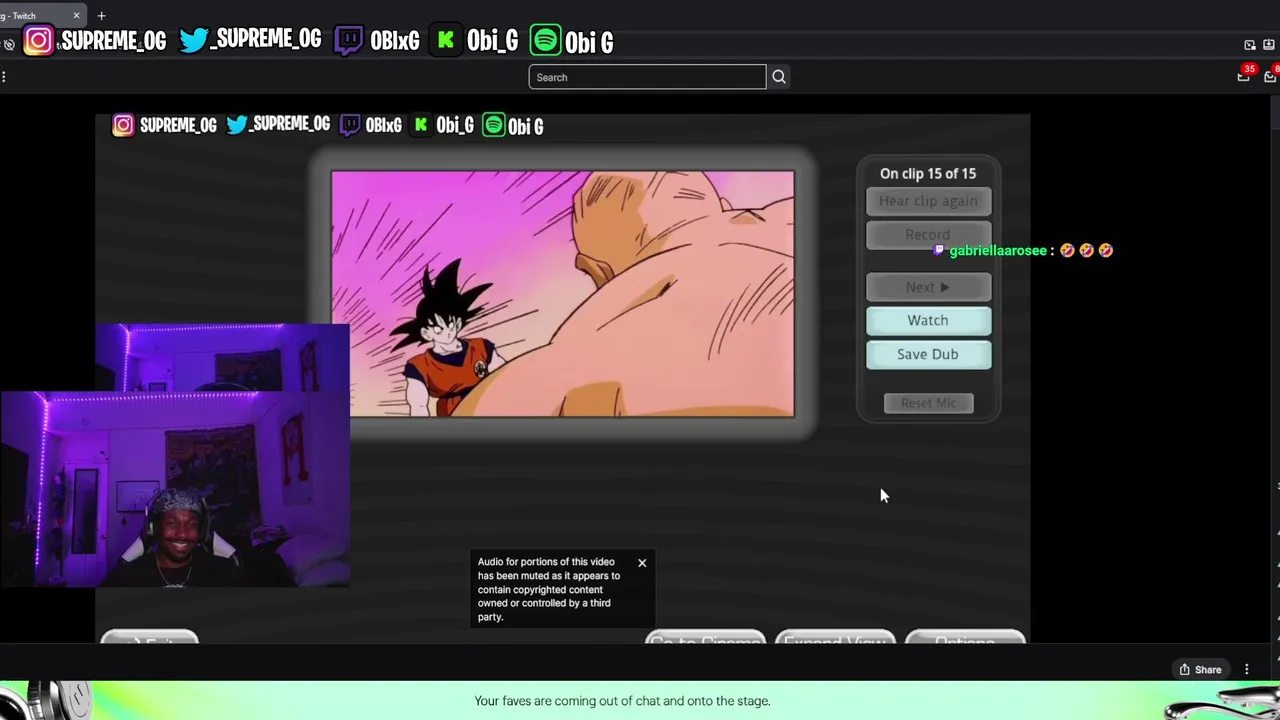Click the Watch button
This screenshot has width=1280, height=720.
coord(928,320)
